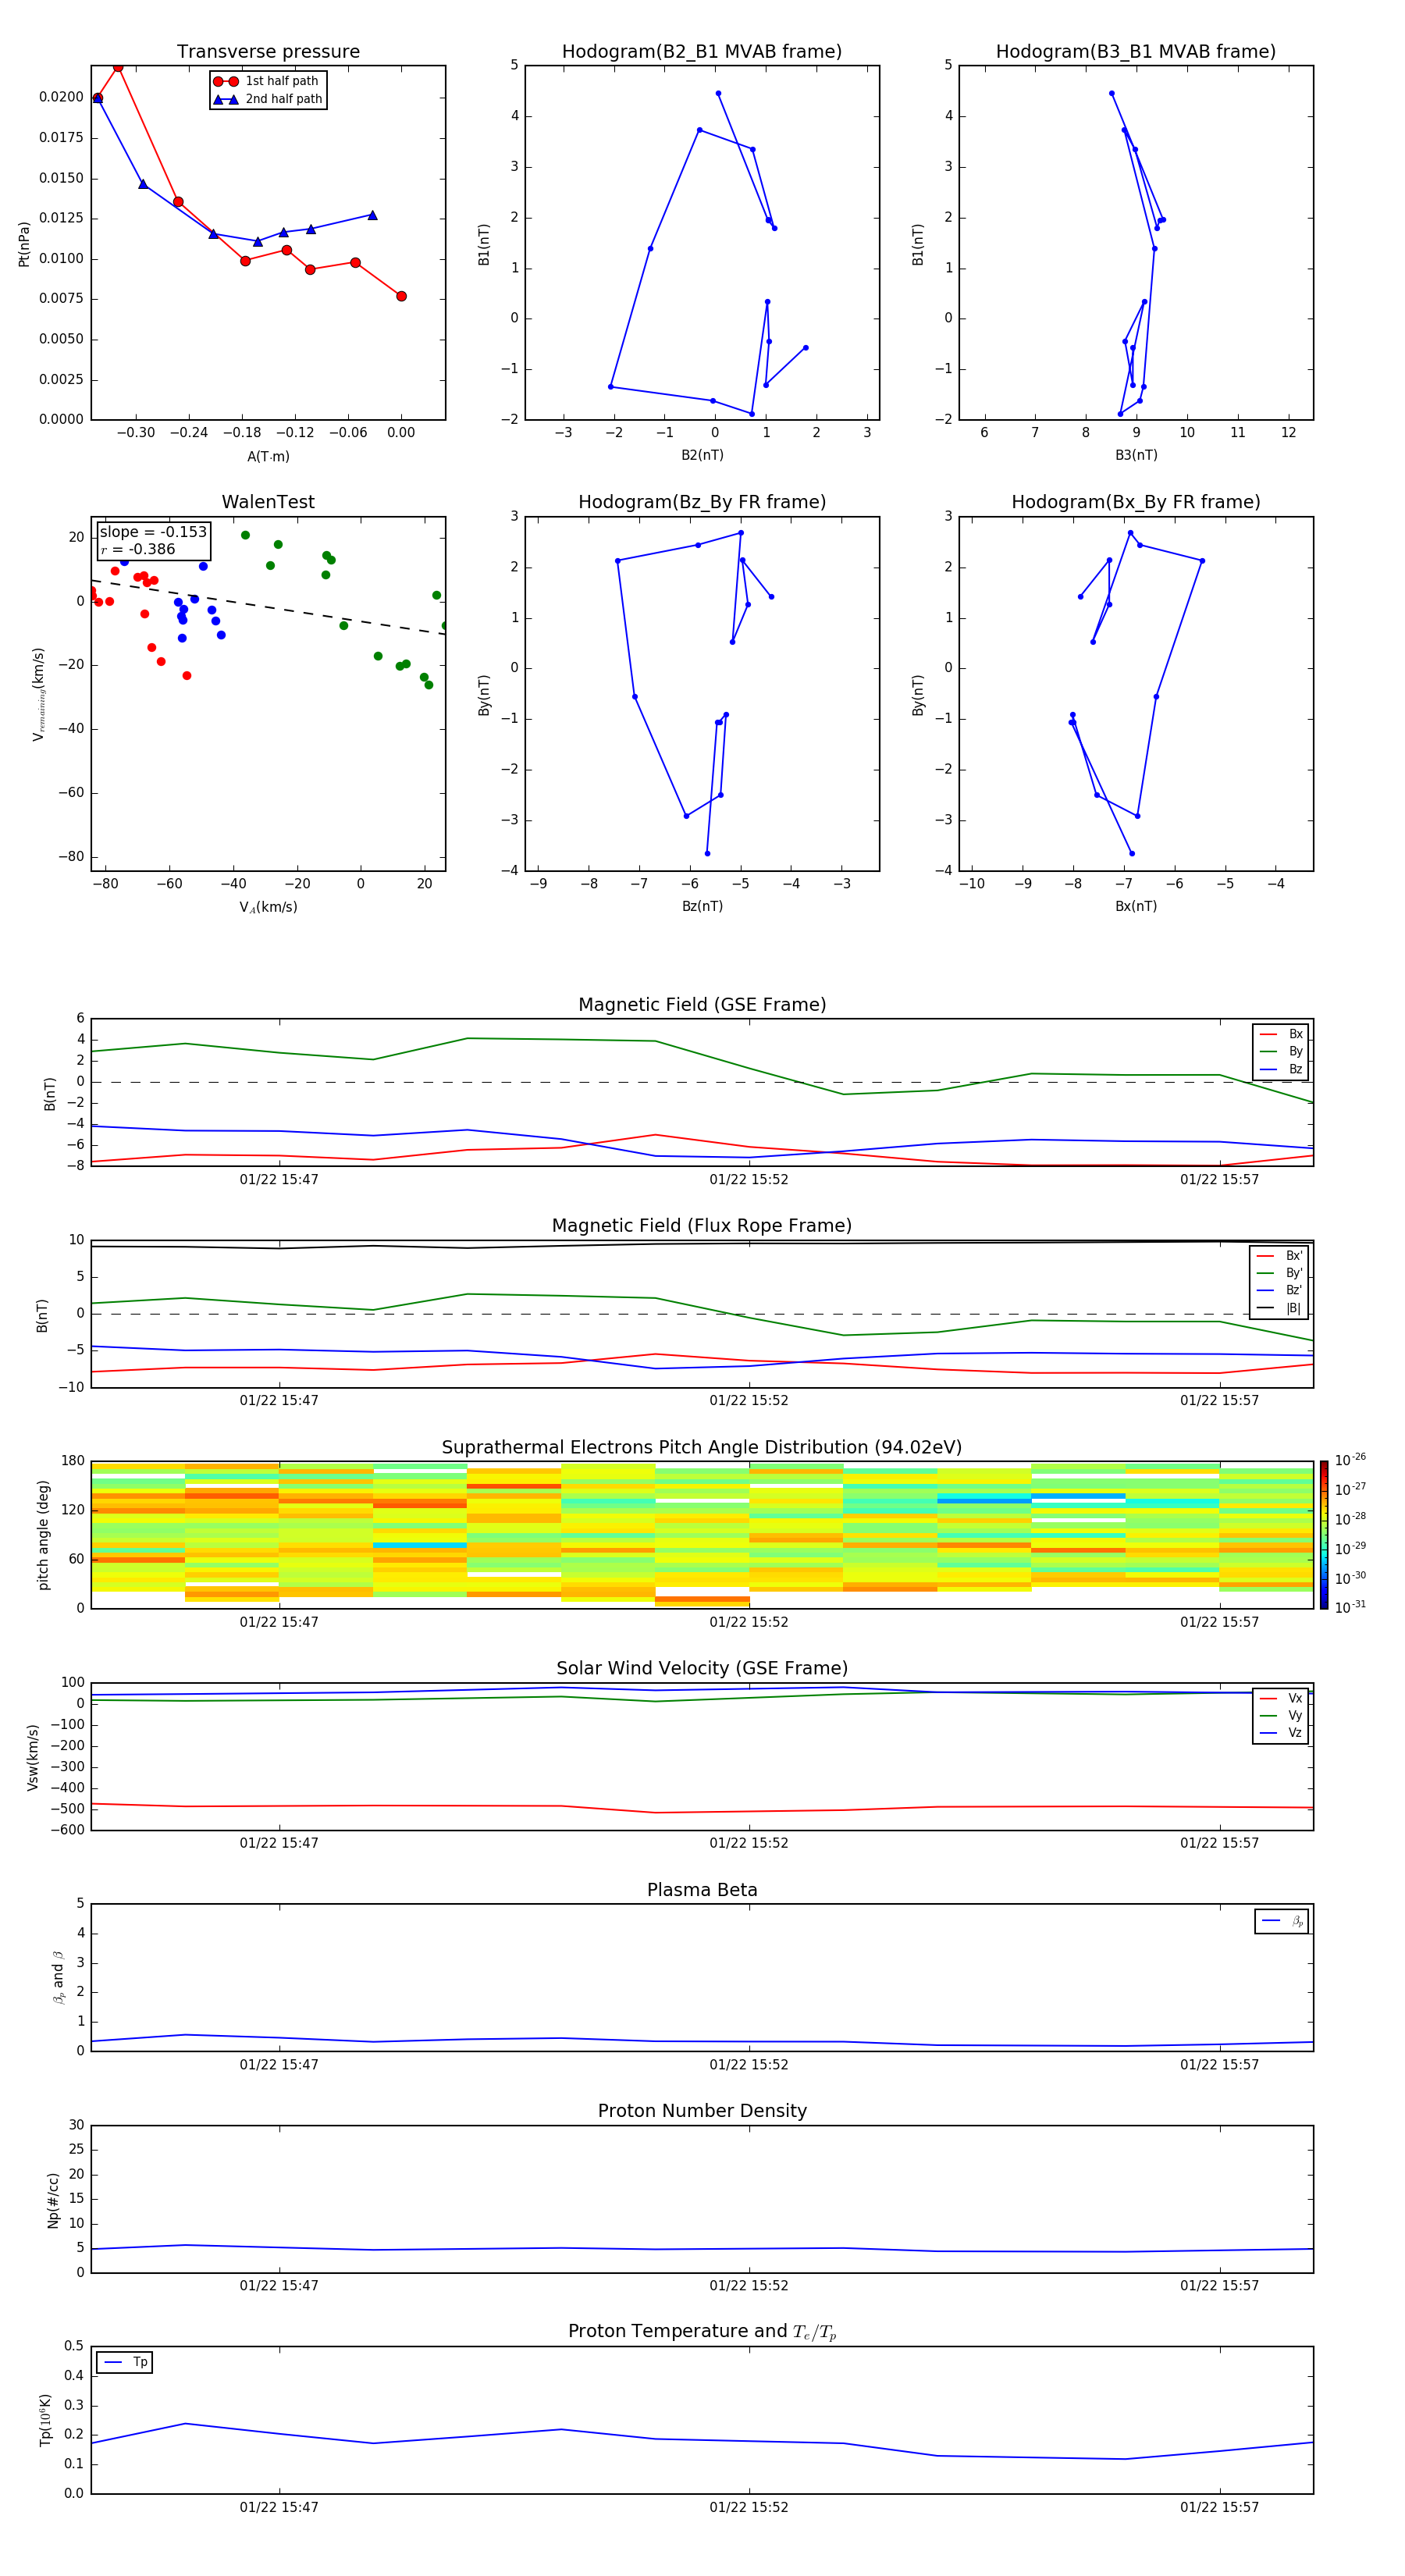Click the 'Hodogram(B2_B1 MVAB frame)' title
Image resolution: width=1405 pixels, height=2576 pixels.
coord(702,52)
